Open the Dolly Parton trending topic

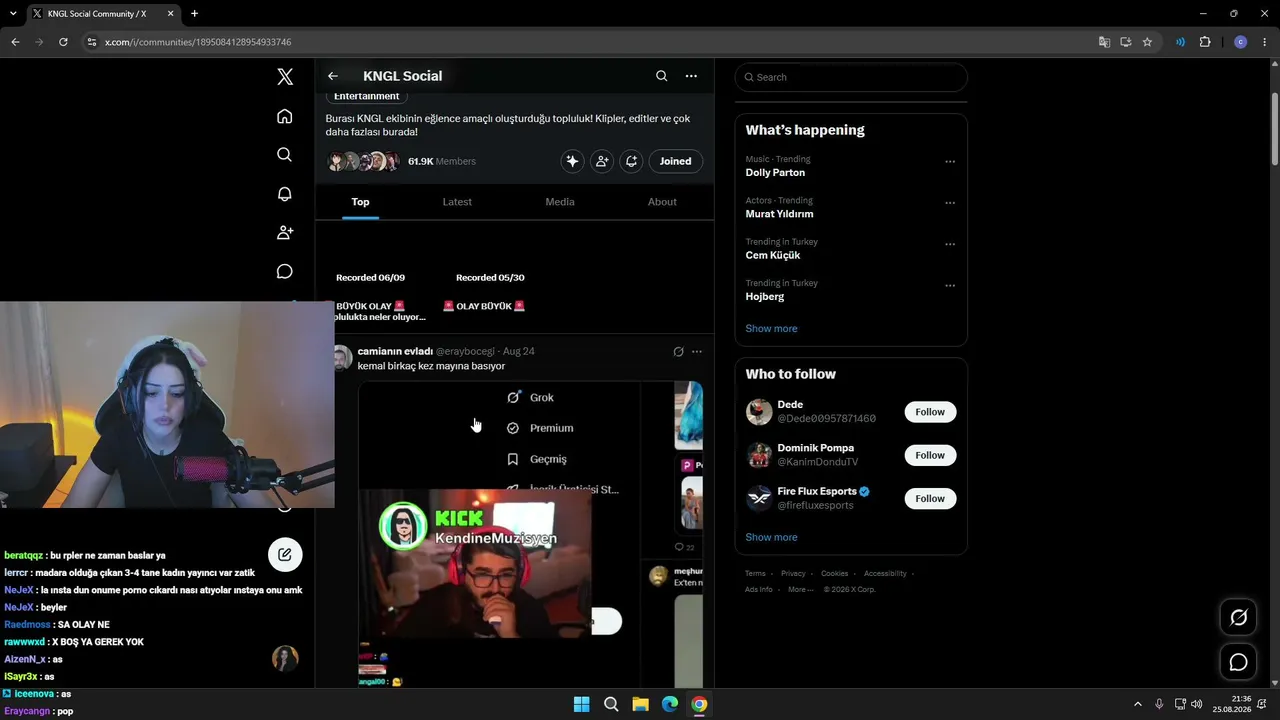[x=775, y=173]
